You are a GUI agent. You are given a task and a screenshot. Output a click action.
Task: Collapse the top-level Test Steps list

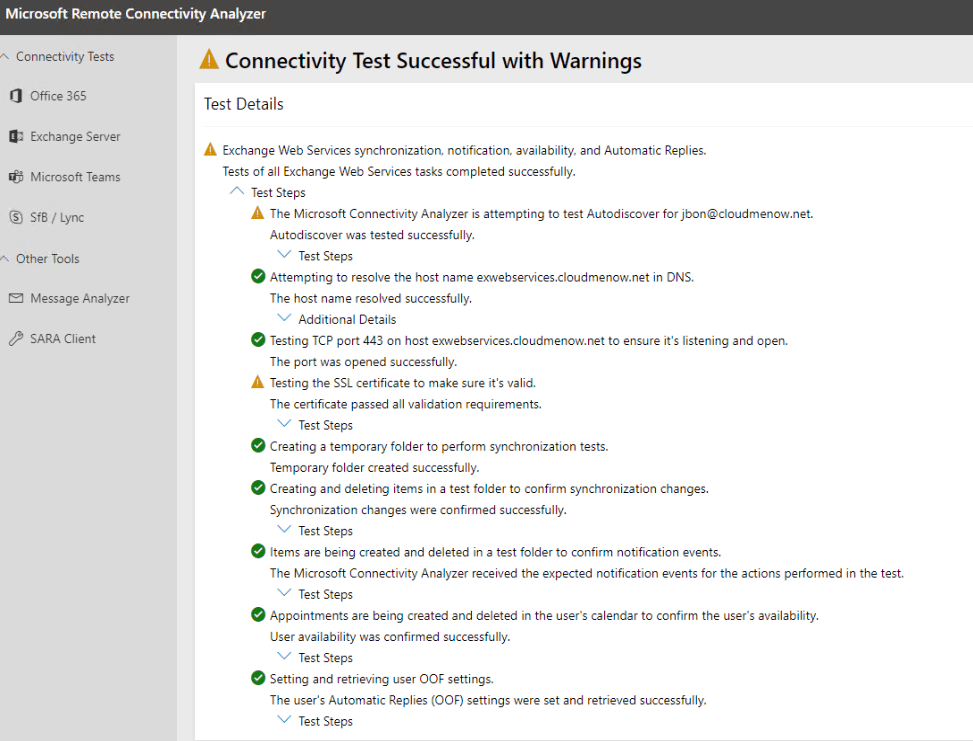[x=237, y=192]
